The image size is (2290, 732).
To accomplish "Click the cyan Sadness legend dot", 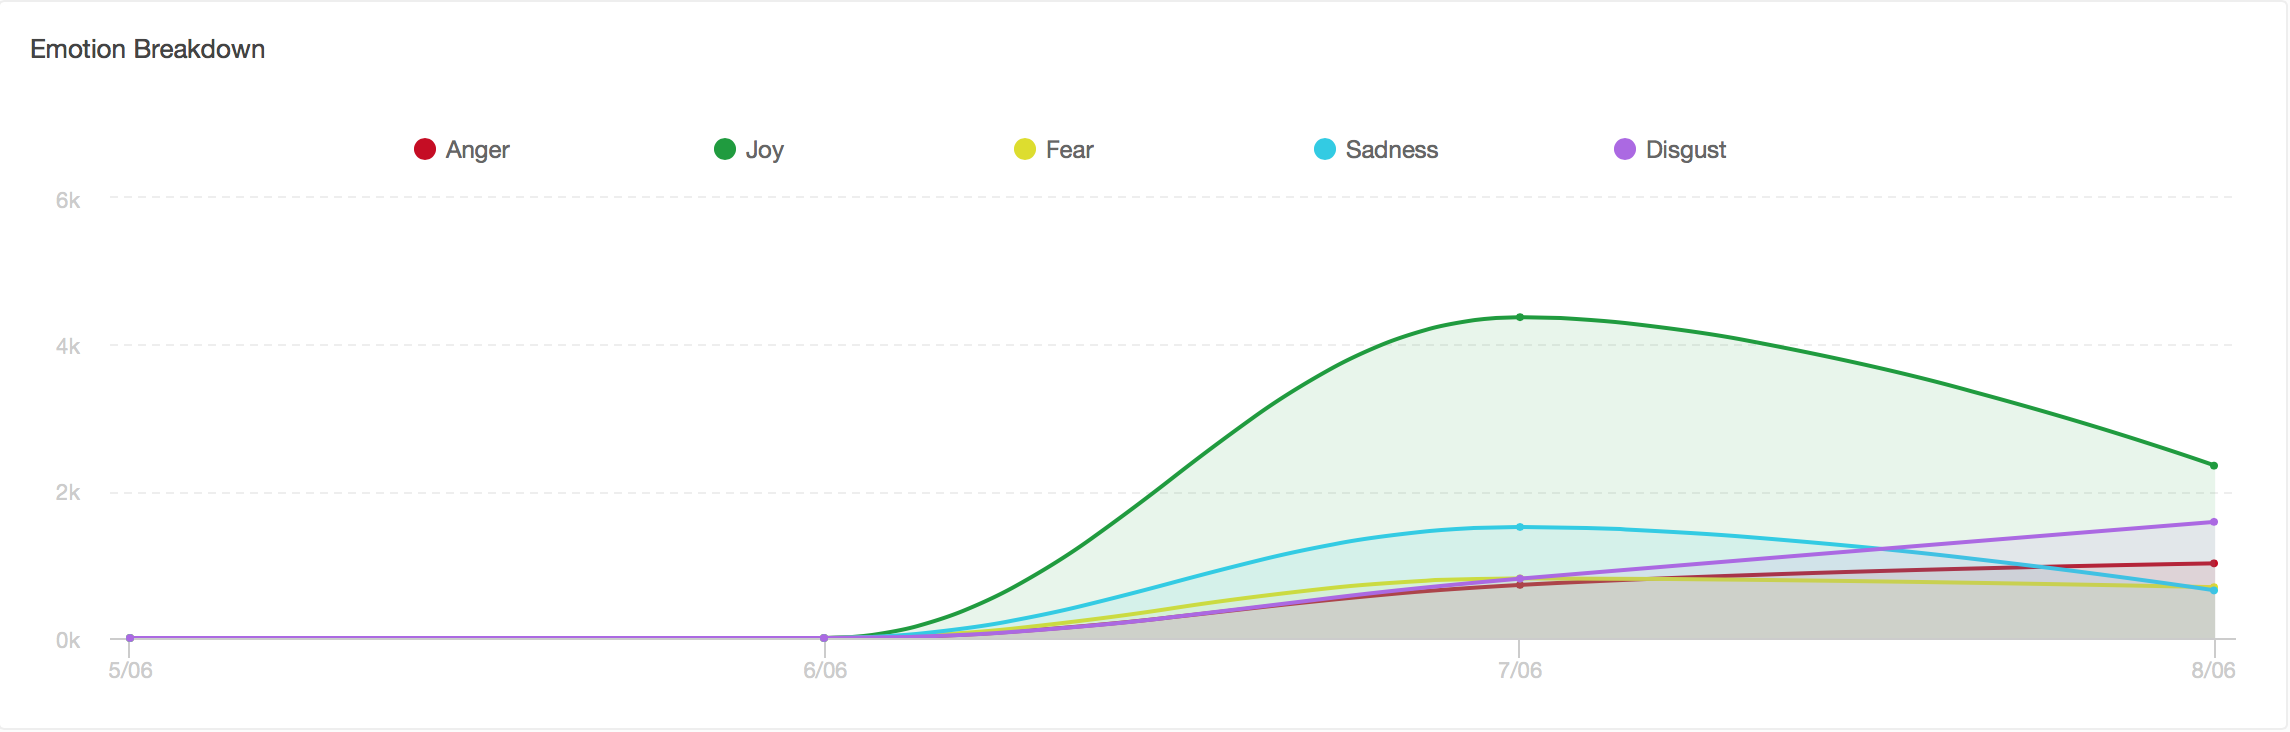I will [1325, 149].
